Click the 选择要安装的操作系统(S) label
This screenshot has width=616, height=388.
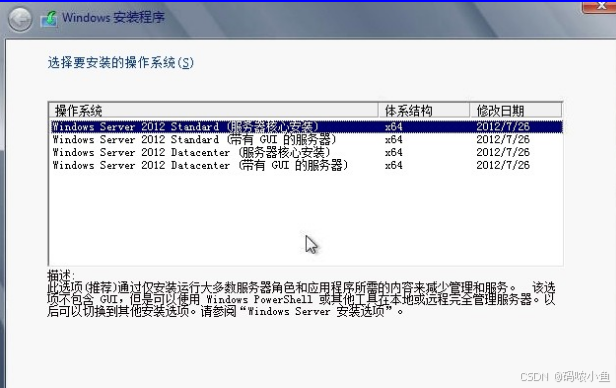[121, 62]
